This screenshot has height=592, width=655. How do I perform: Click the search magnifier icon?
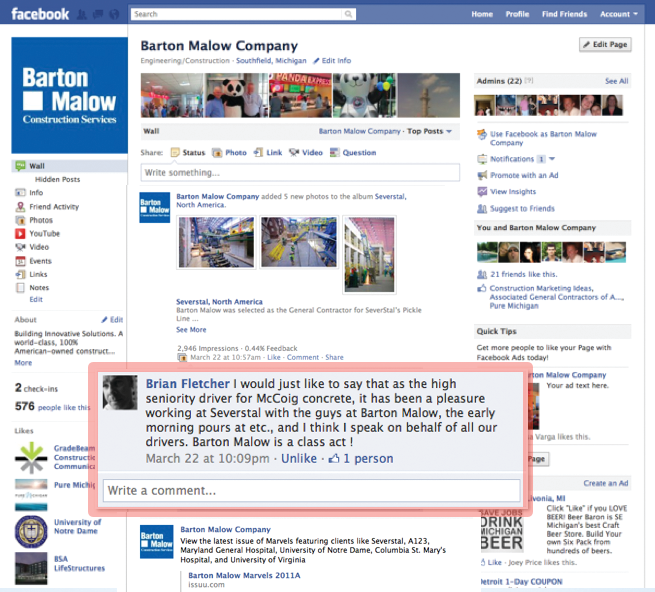pos(348,14)
